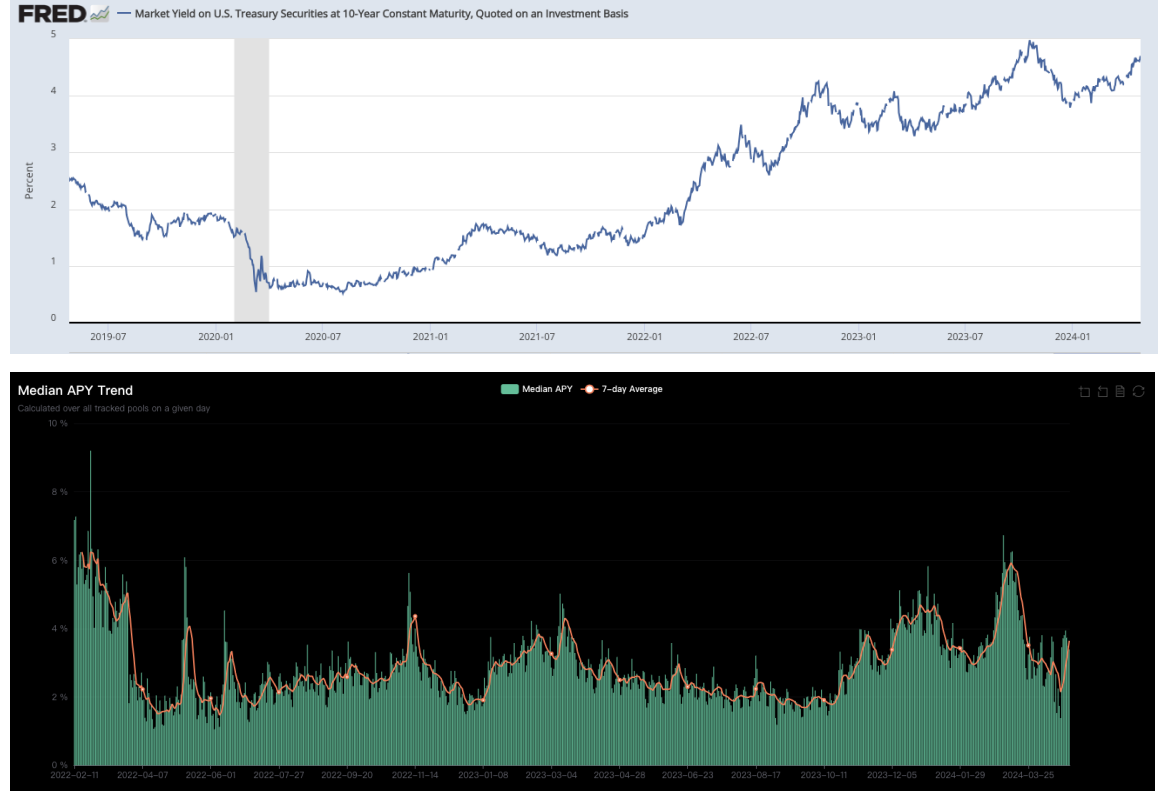
Task: Activate the area zoom tool icon
Action: click(1085, 391)
